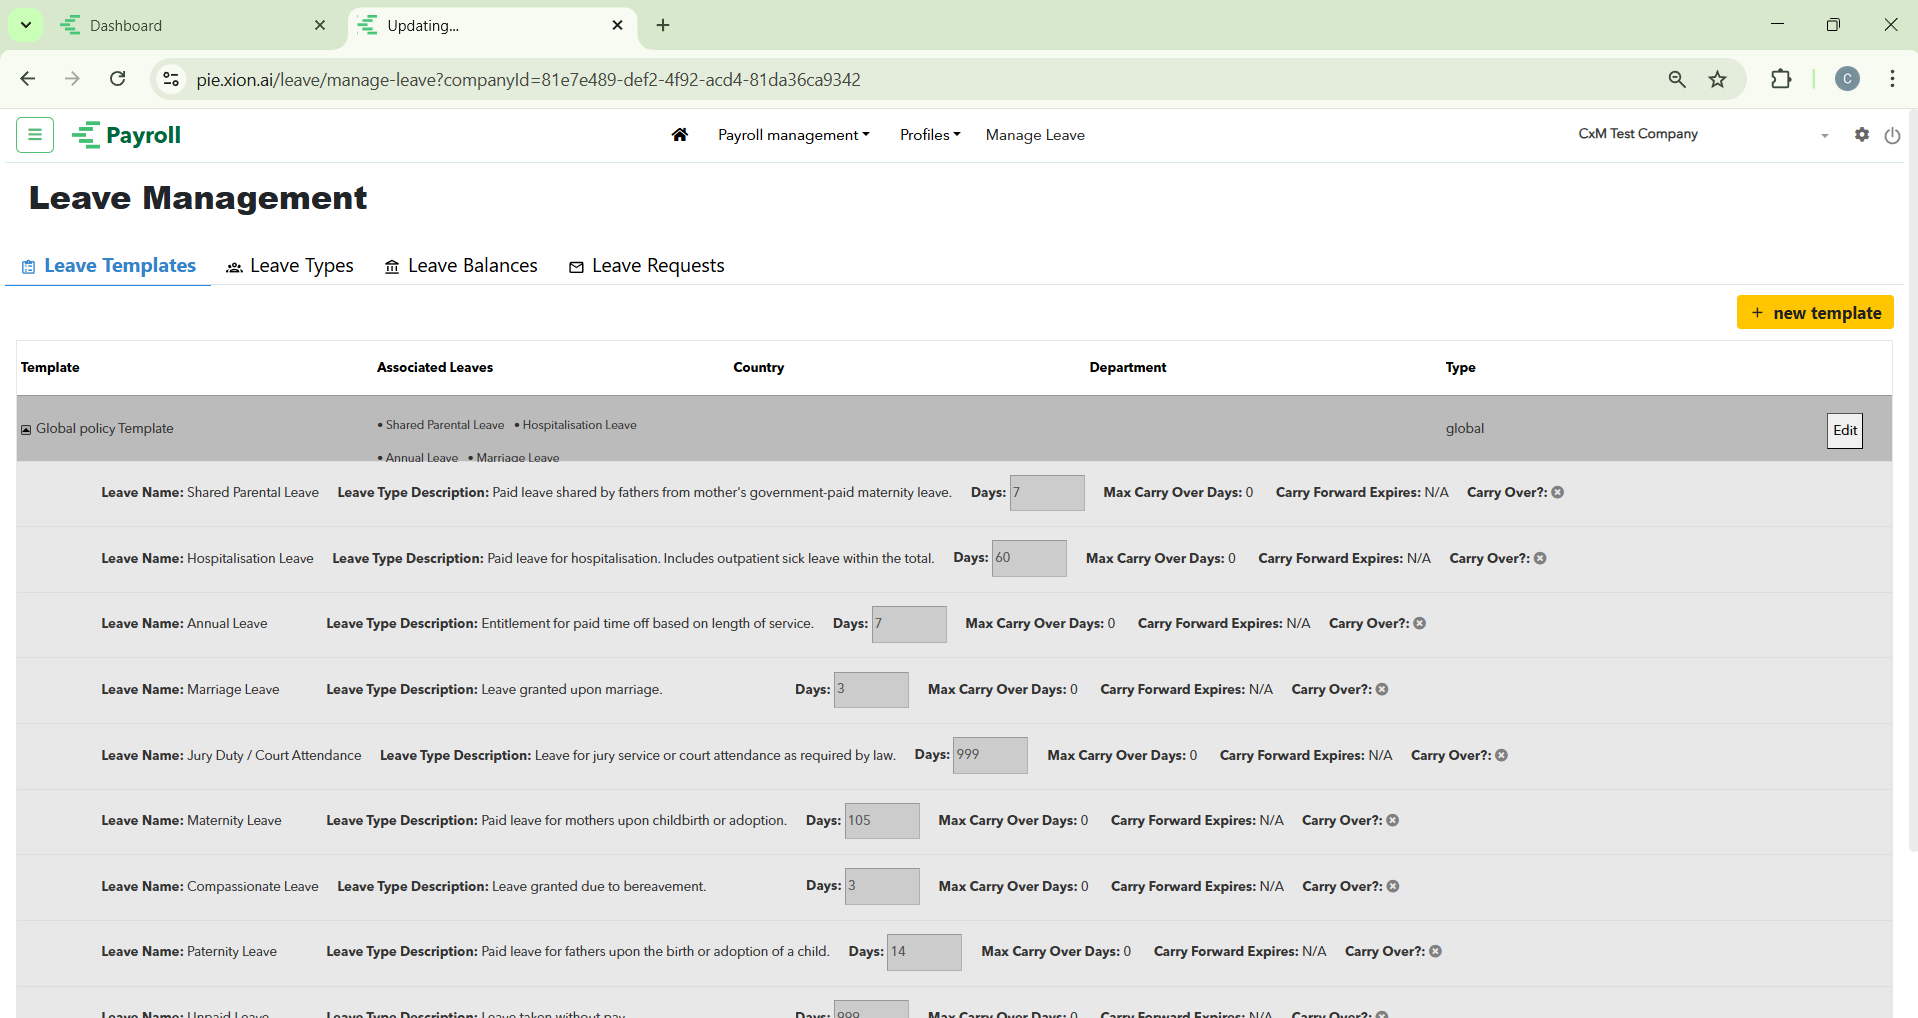The width and height of the screenshot is (1918, 1018).
Task: Open settings gear icon in header
Action: [x=1861, y=134]
